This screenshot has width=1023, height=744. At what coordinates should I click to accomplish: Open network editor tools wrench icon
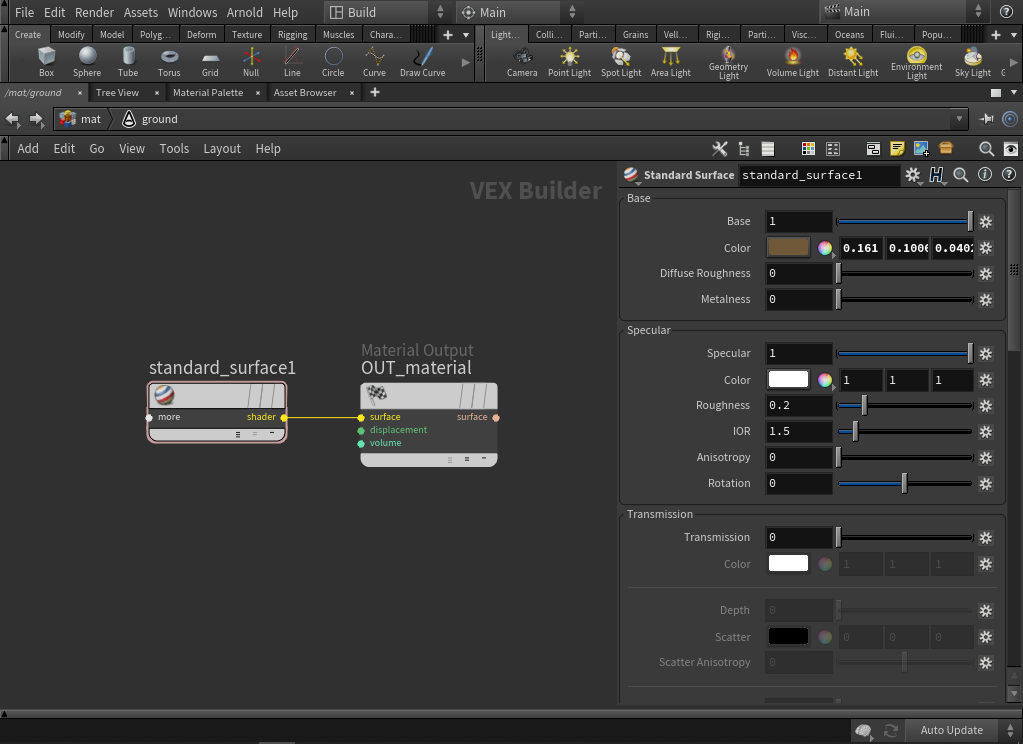pyautogui.click(x=720, y=149)
